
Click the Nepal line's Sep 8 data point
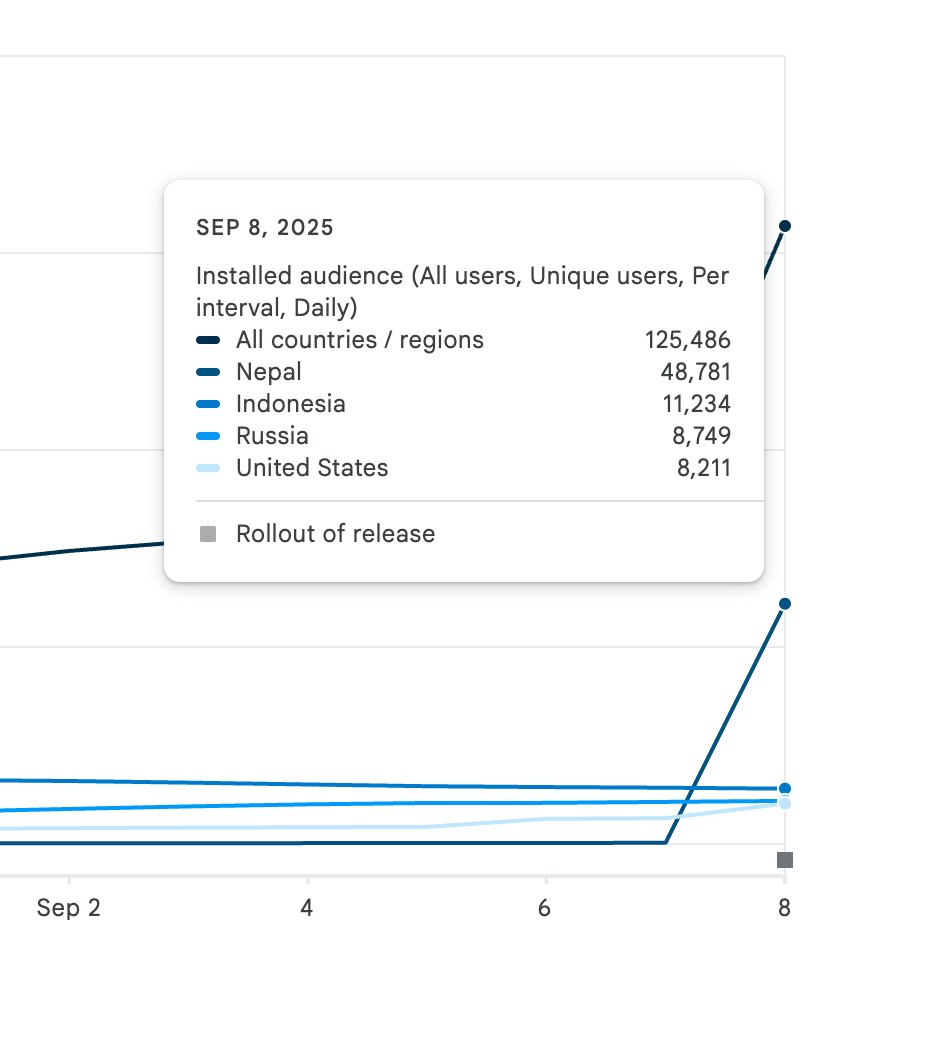785,603
